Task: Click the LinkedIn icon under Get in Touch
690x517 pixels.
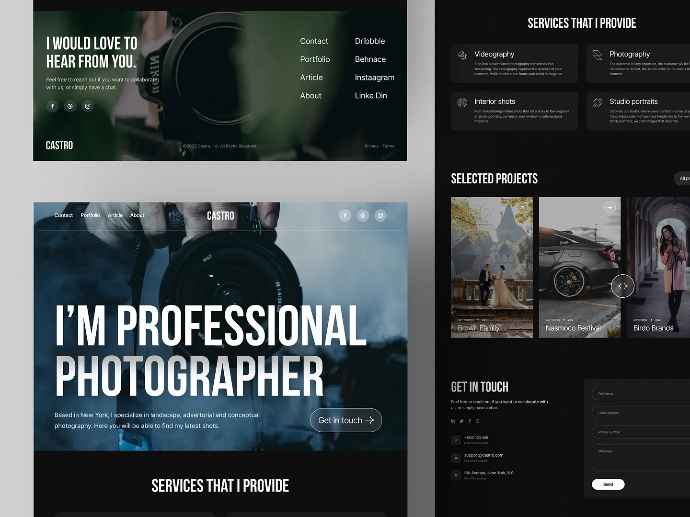Action: point(453,421)
